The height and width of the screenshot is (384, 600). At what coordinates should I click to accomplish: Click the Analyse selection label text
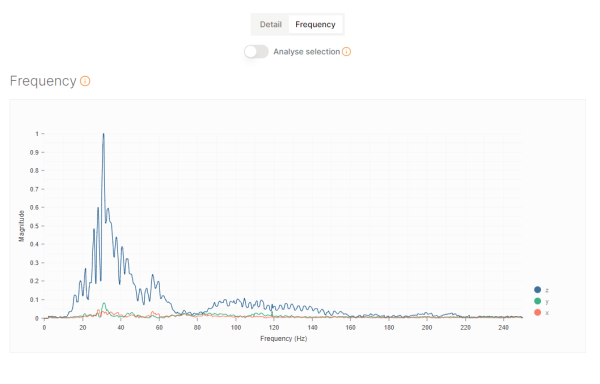[307, 52]
